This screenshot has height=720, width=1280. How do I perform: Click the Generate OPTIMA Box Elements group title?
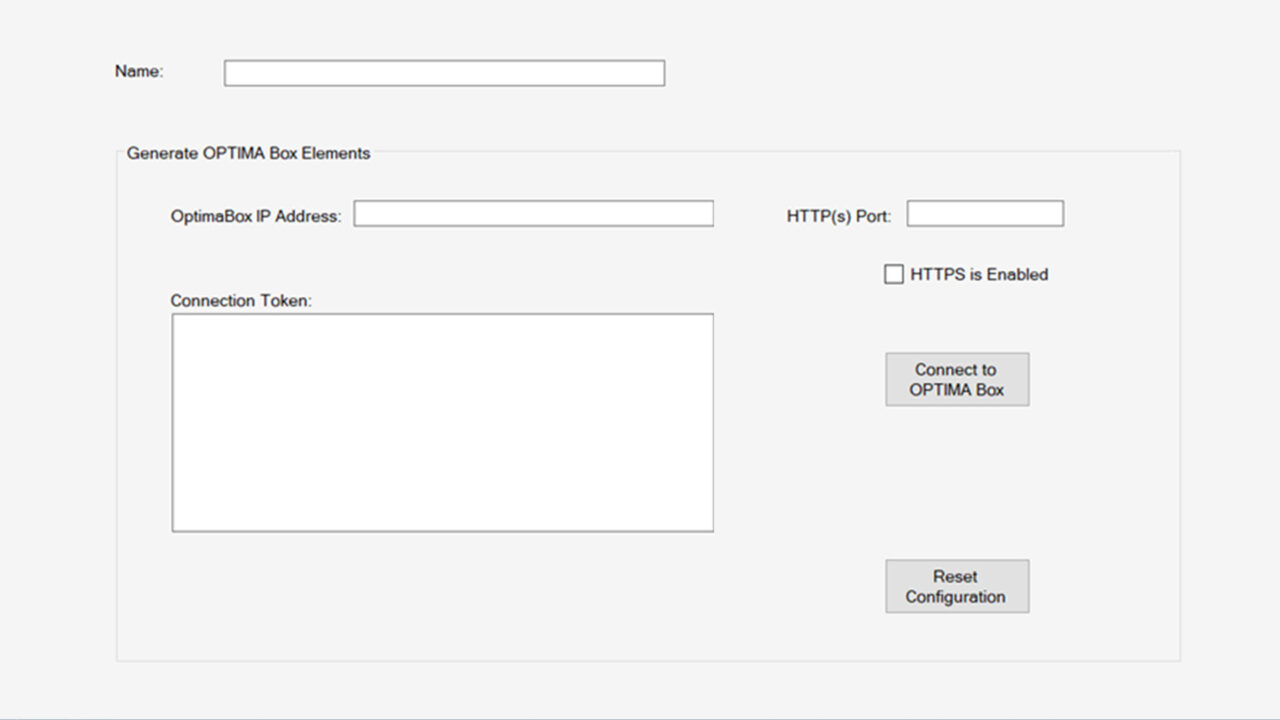coord(248,153)
